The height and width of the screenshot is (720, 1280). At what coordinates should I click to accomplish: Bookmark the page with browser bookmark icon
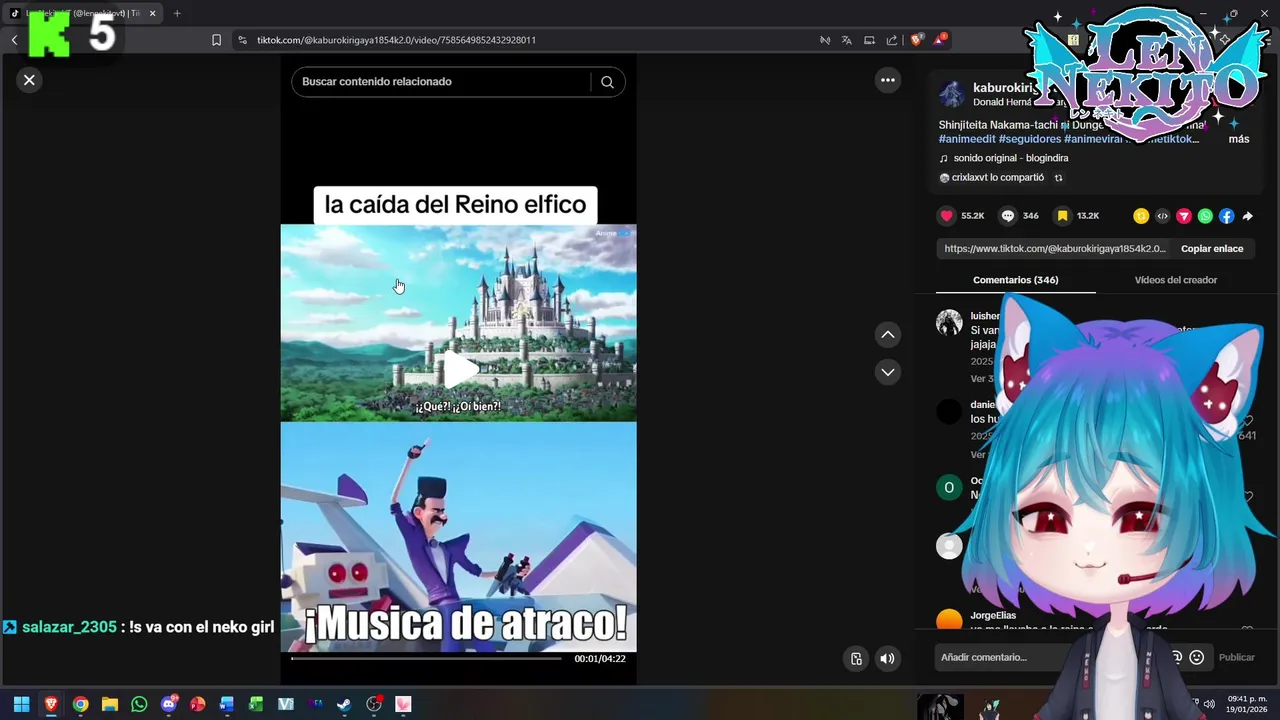point(216,40)
